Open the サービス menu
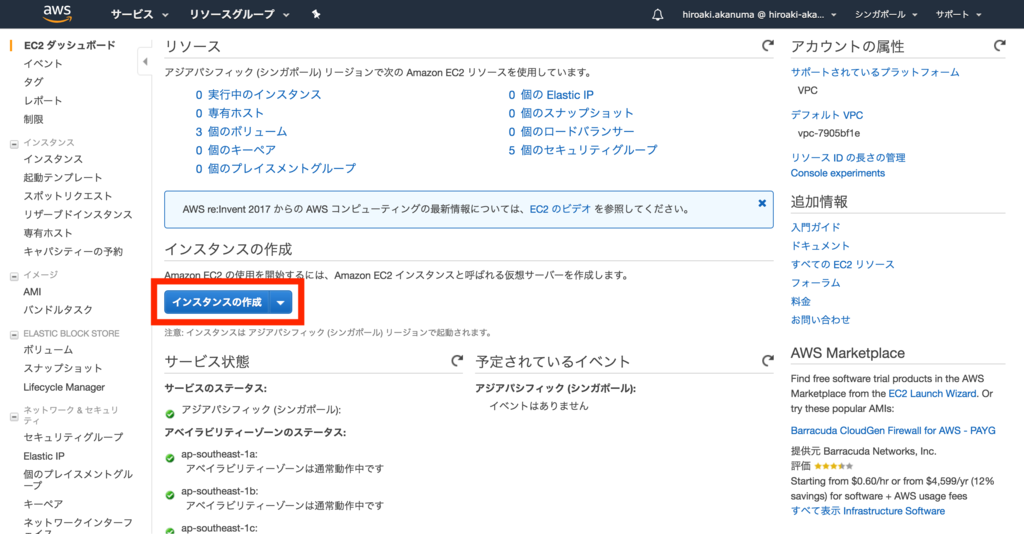Image resolution: width=1024 pixels, height=534 pixels. pos(139,14)
